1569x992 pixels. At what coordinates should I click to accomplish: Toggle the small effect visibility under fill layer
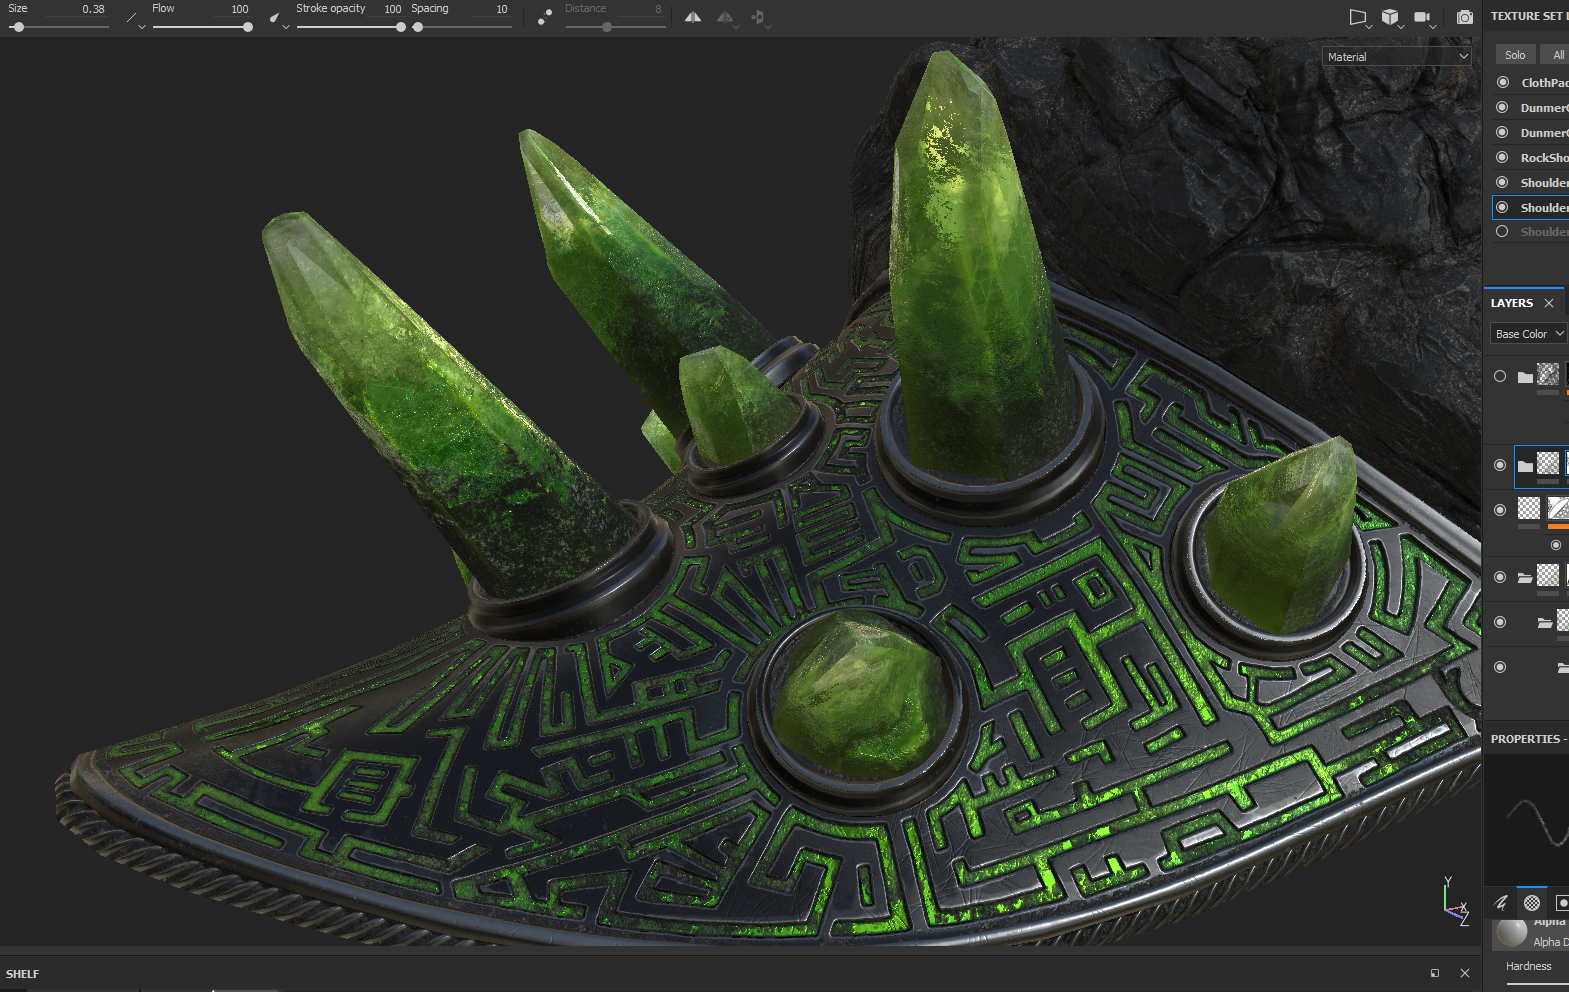tap(1556, 545)
